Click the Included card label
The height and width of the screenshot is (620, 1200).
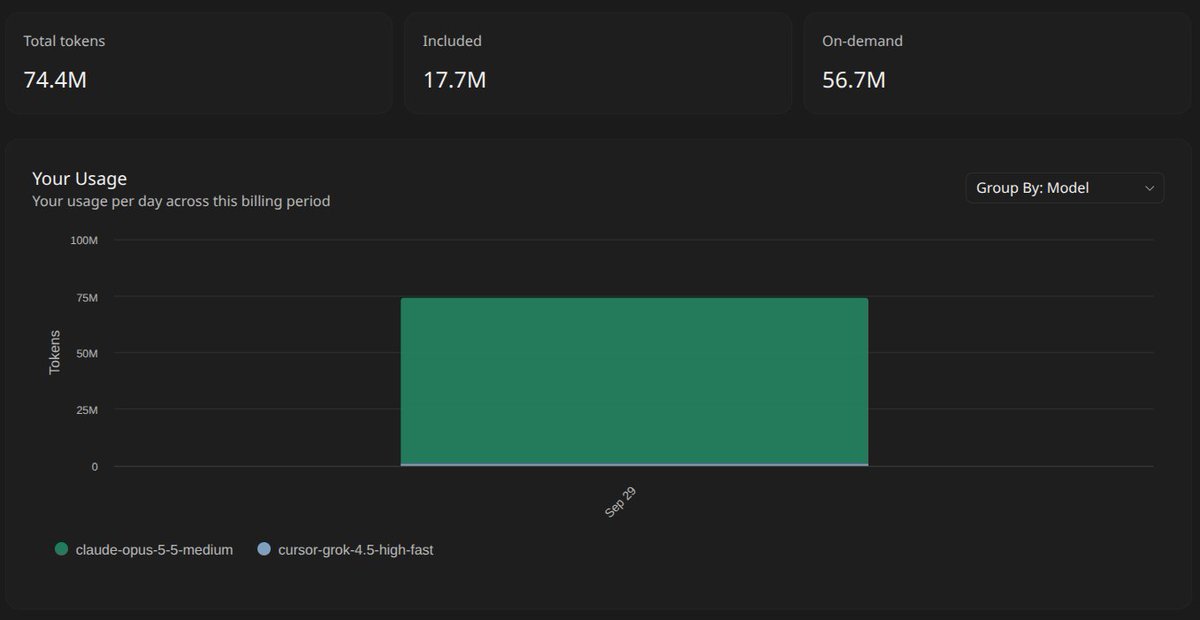(x=452, y=41)
